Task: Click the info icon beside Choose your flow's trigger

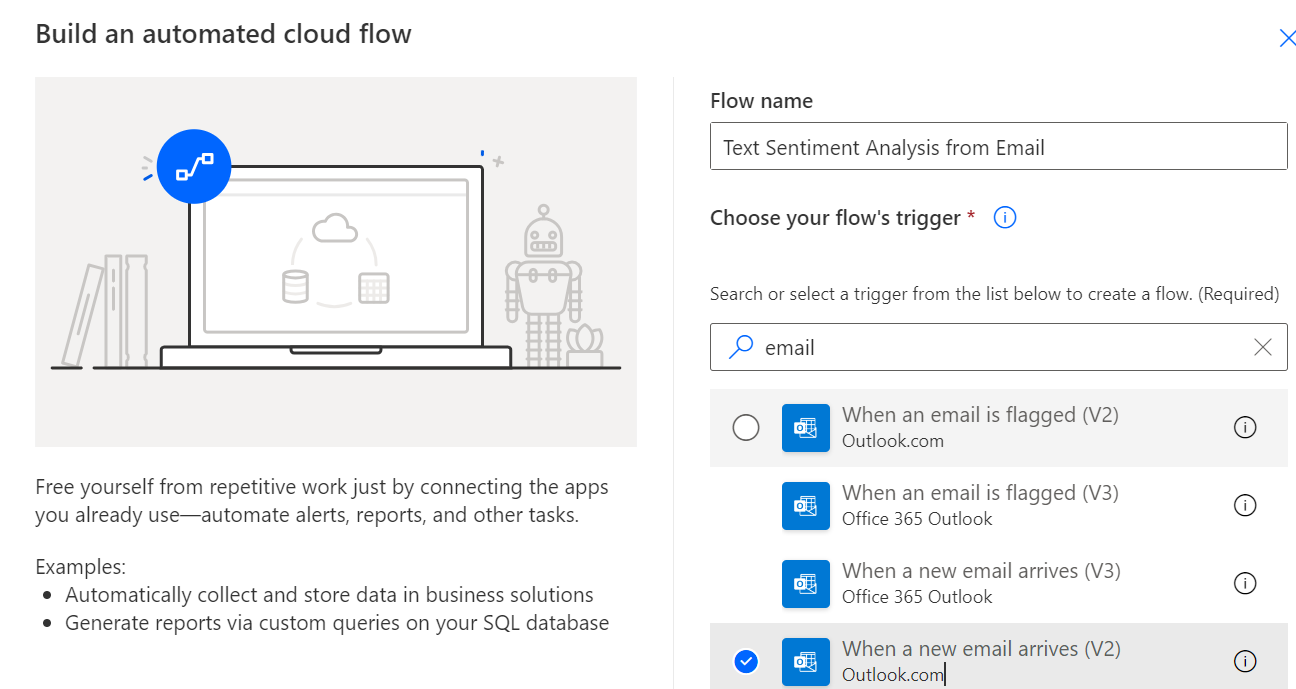Action: [1005, 217]
